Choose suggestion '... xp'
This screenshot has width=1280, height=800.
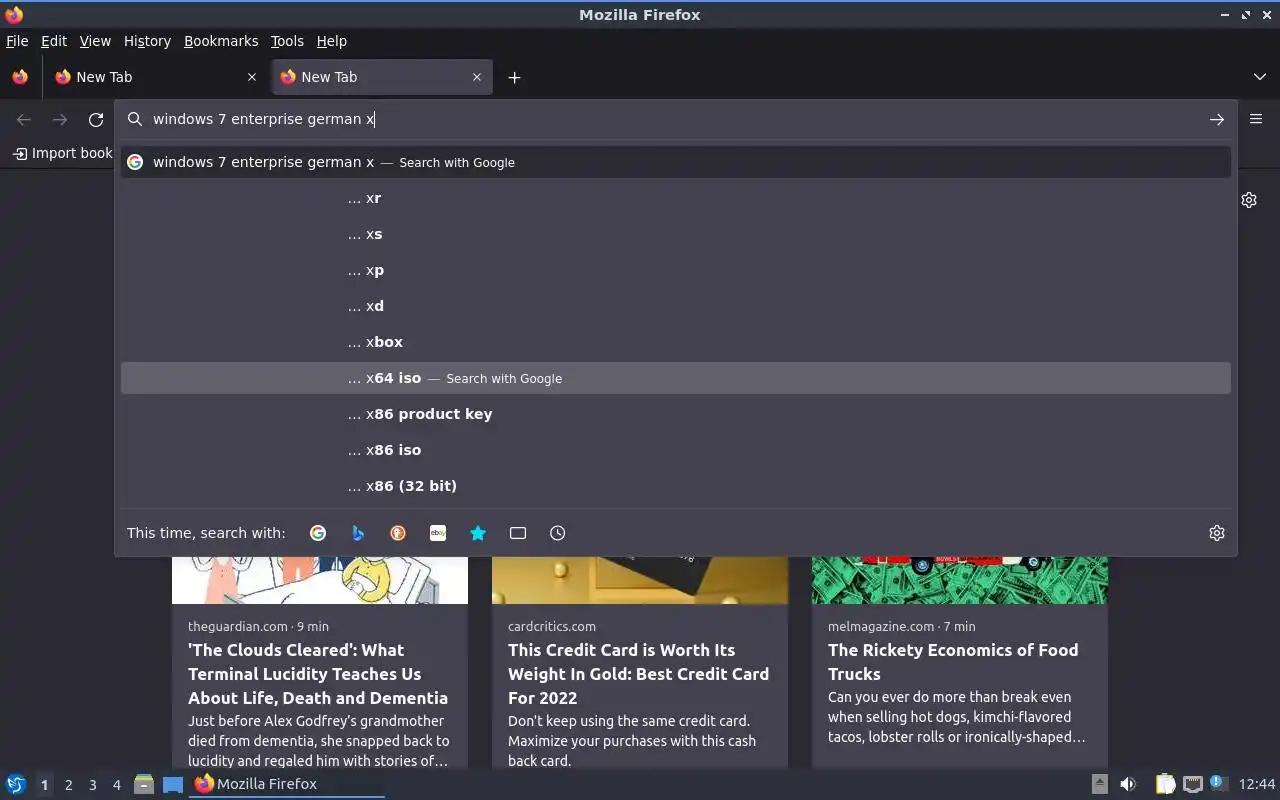pyautogui.click(x=676, y=270)
